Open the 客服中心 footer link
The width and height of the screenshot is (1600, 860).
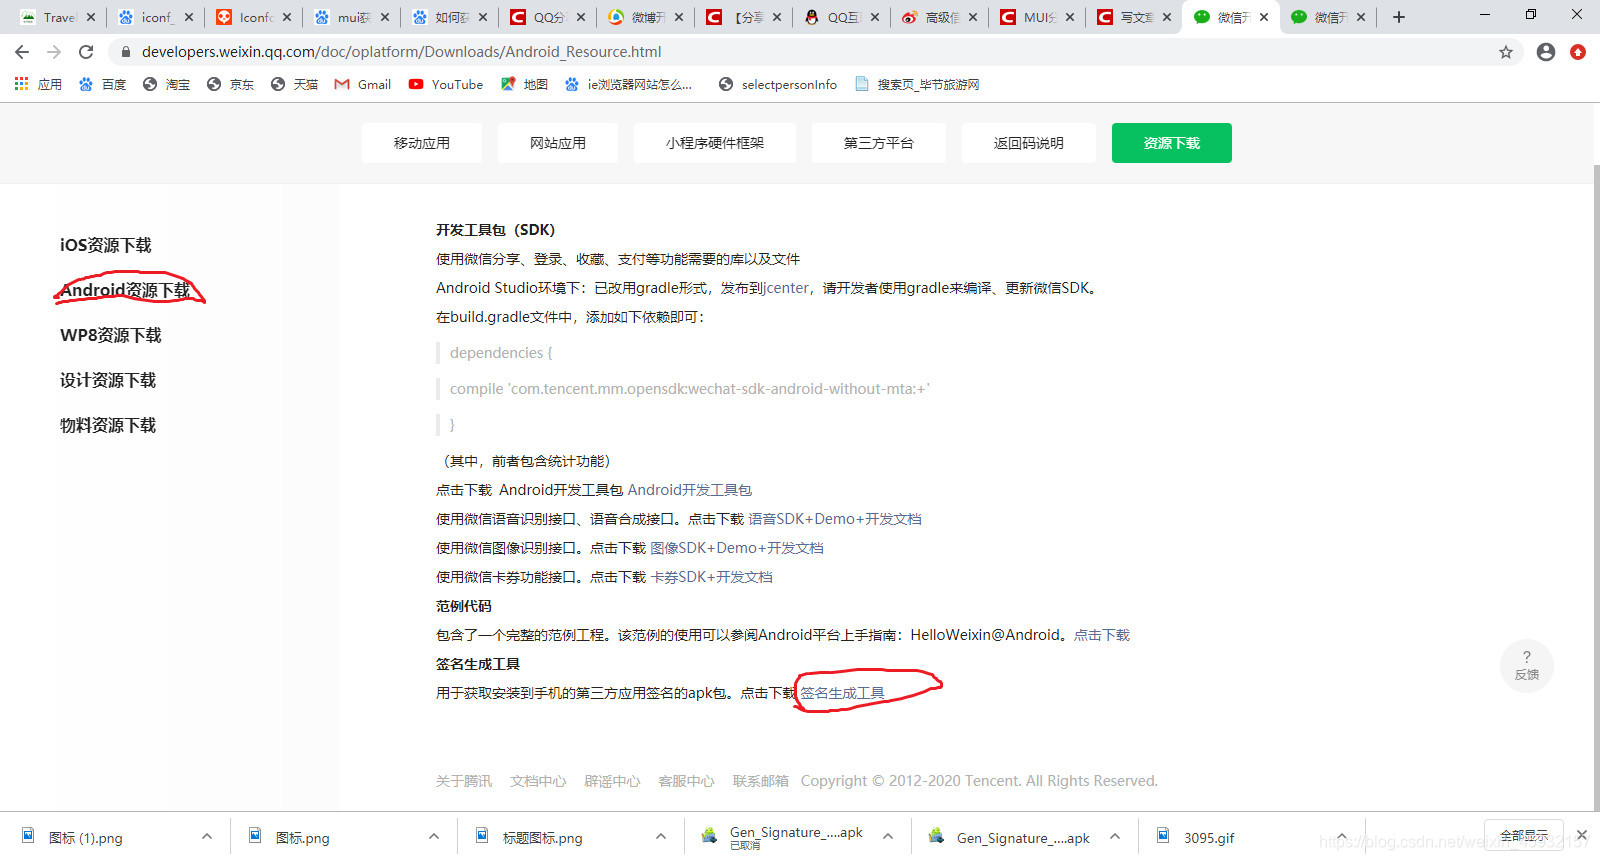pos(686,781)
